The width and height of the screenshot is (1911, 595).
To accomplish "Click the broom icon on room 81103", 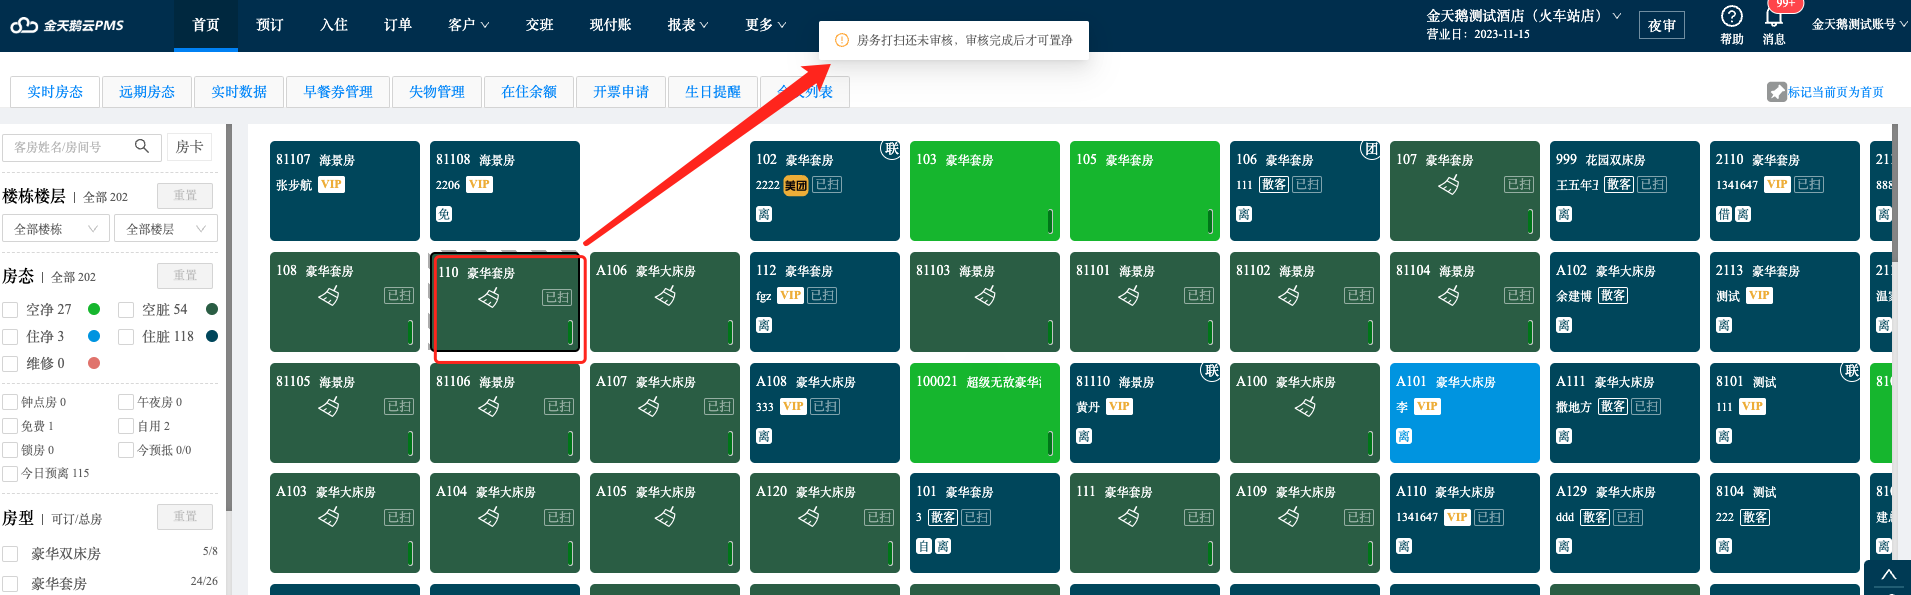I will point(985,296).
